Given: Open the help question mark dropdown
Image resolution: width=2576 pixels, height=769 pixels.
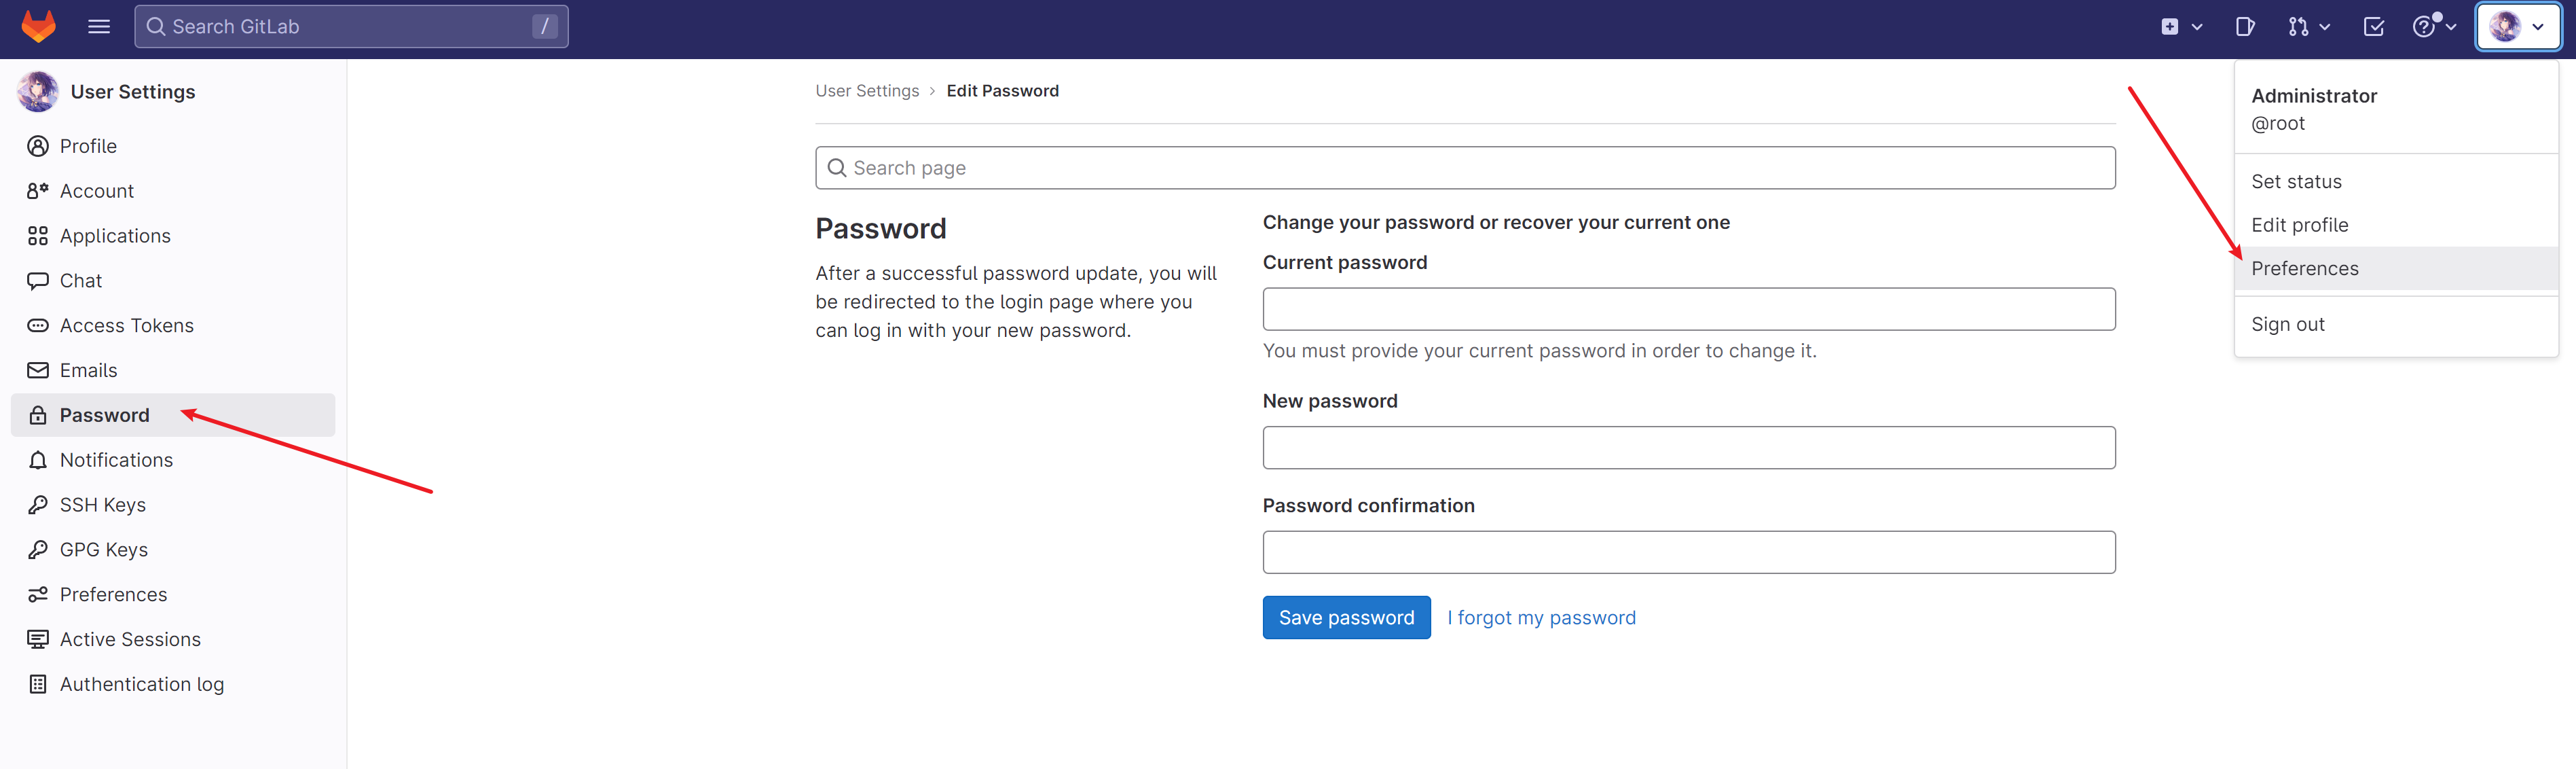Looking at the screenshot, I should pyautogui.click(x=2433, y=27).
